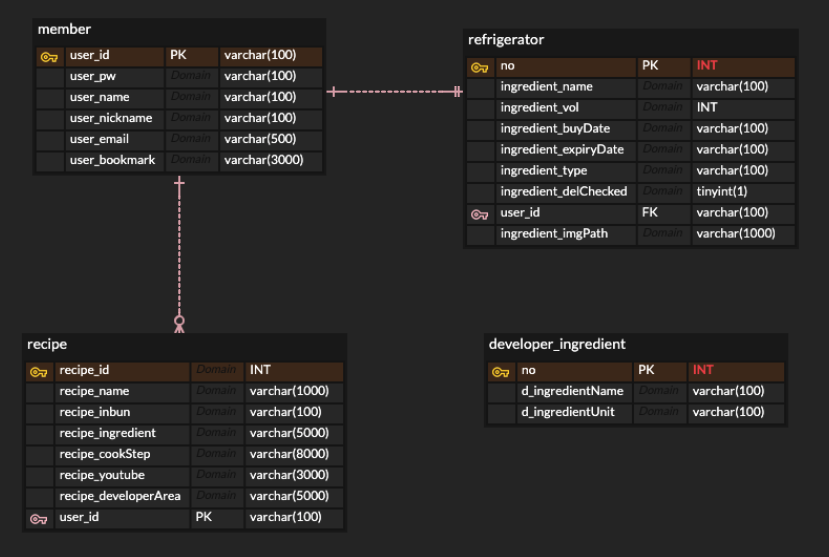Select the developer_ingredient table title
Image resolution: width=829 pixels, height=557 pixels.
click(557, 344)
